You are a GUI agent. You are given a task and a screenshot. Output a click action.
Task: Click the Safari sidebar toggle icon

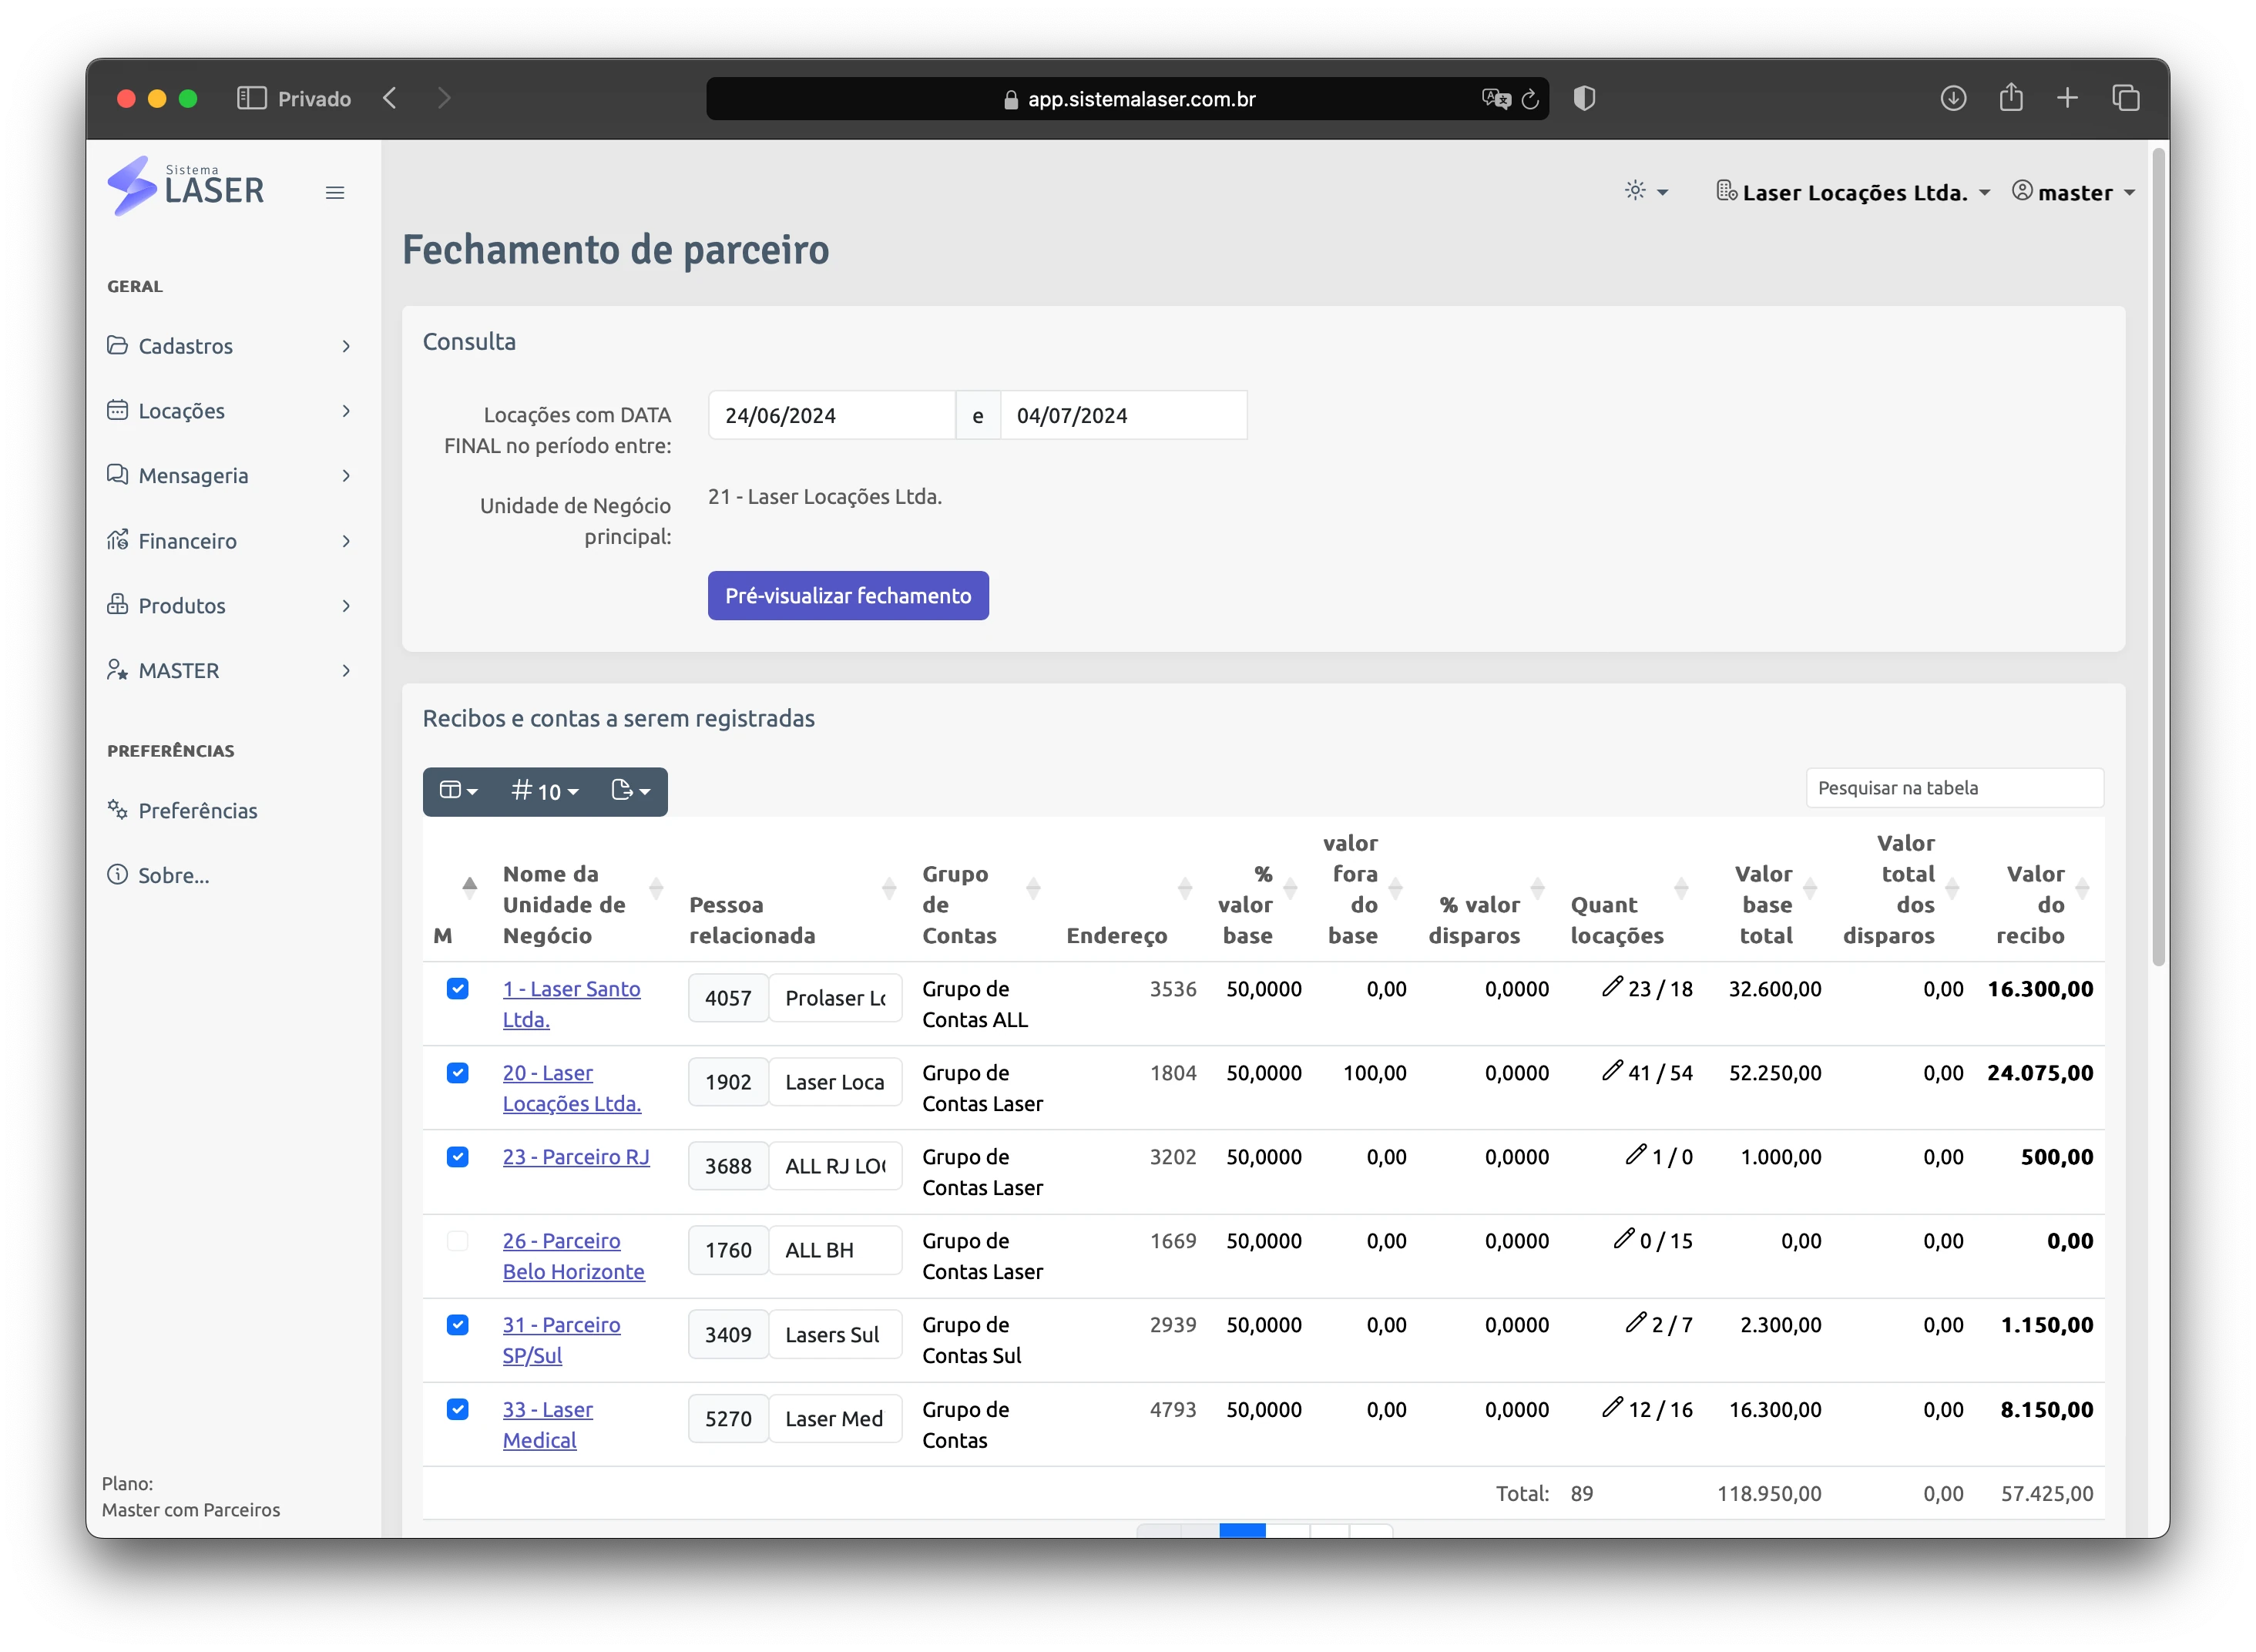[x=251, y=98]
